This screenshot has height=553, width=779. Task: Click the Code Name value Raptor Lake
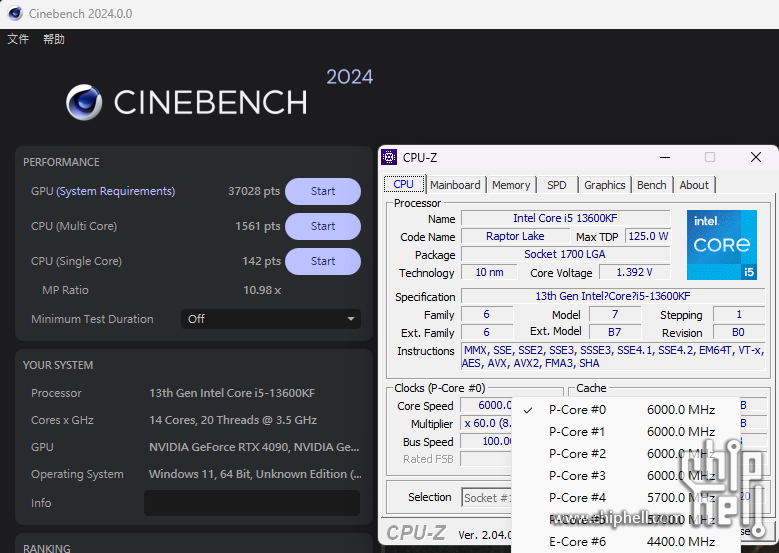click(x=515, y=236)
